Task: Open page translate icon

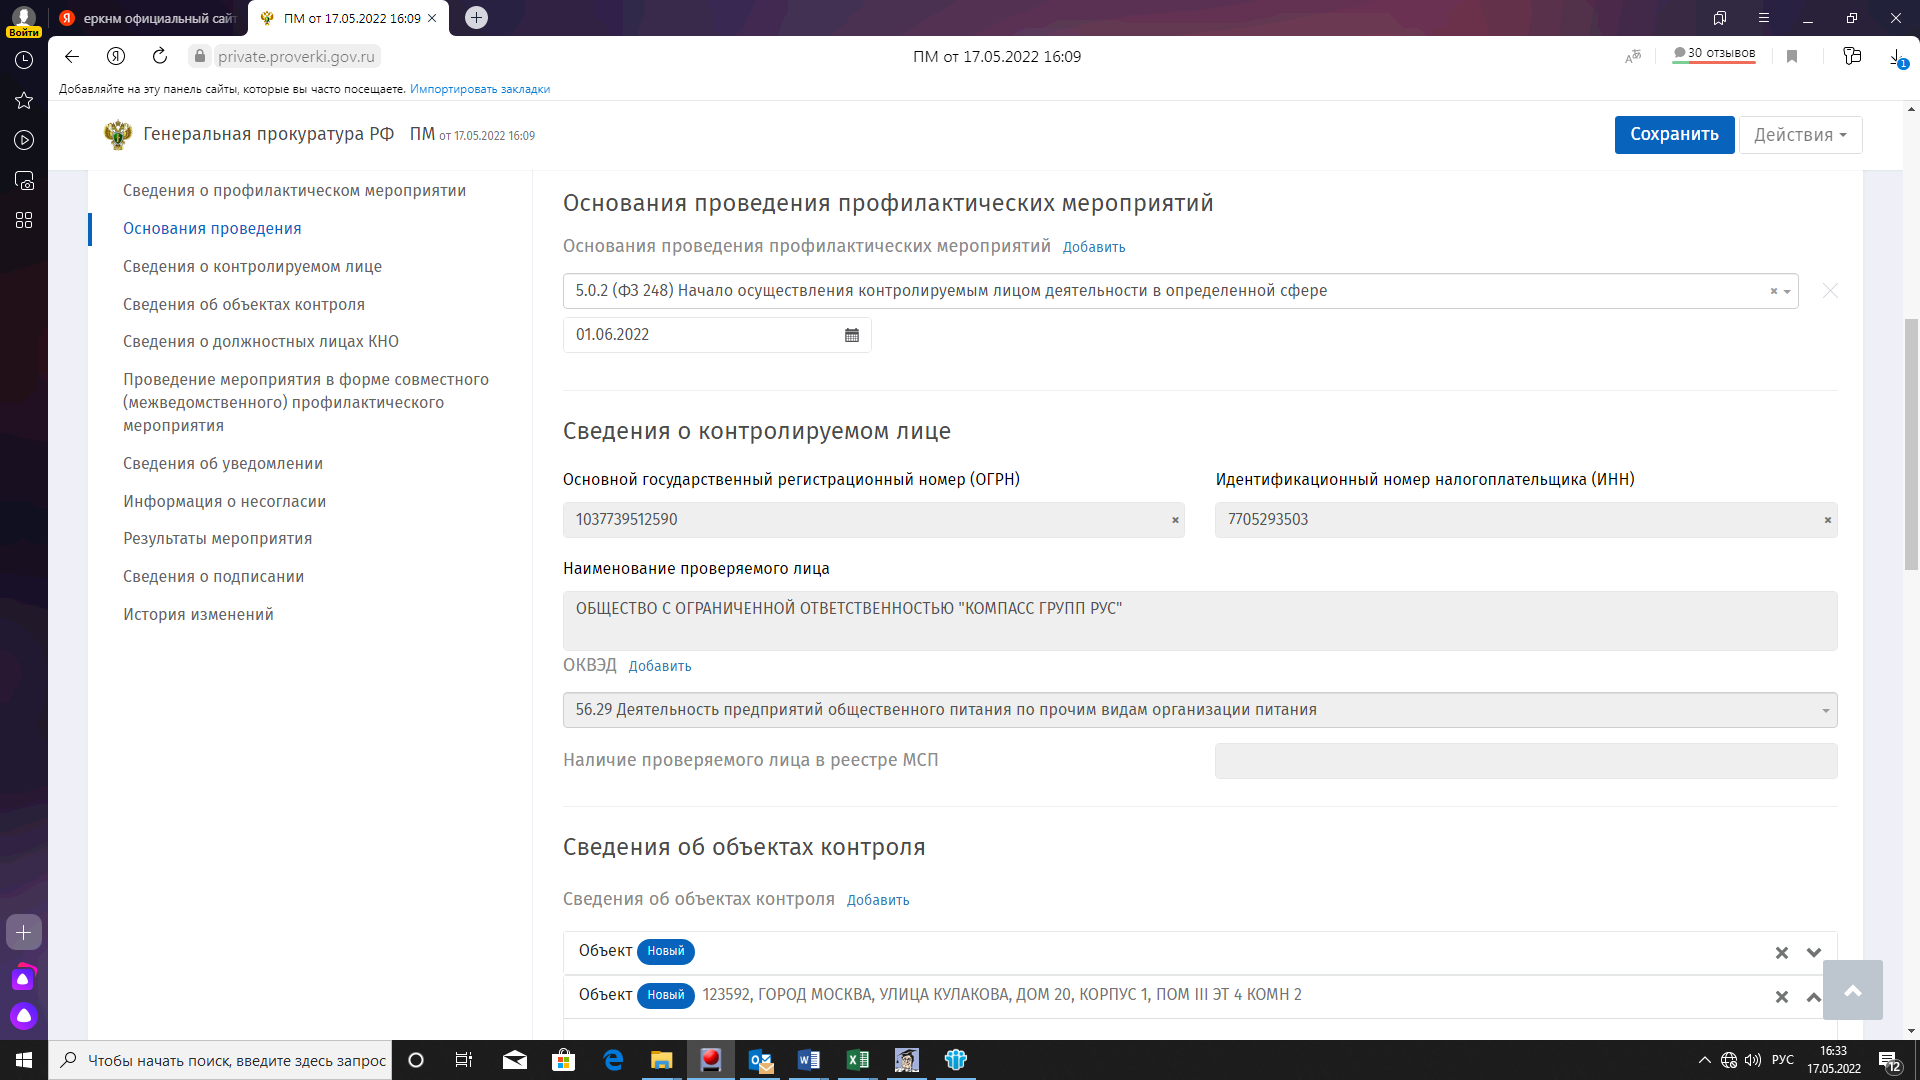Action: click(1633, 57)
